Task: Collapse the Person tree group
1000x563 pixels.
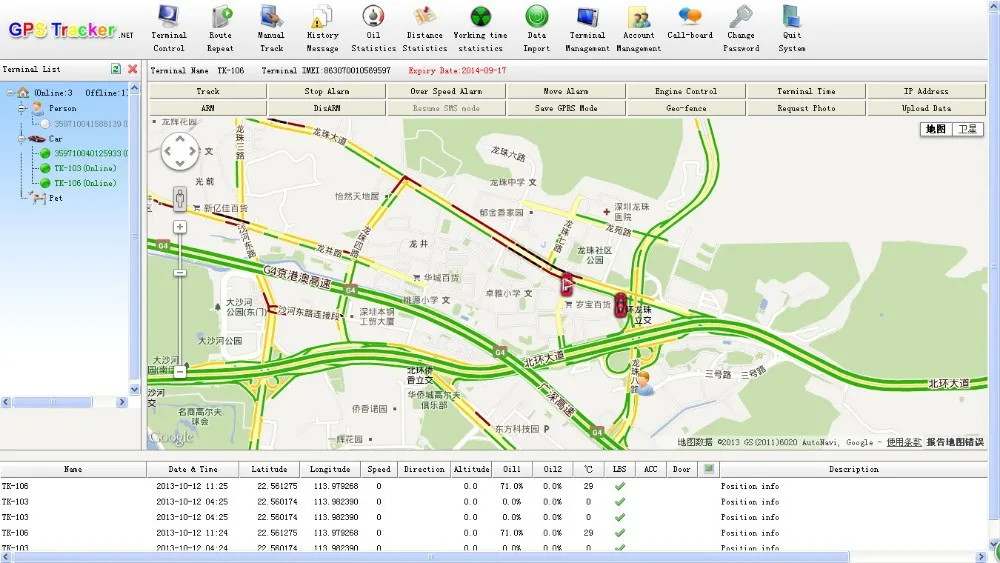Action: coord(22,108)
